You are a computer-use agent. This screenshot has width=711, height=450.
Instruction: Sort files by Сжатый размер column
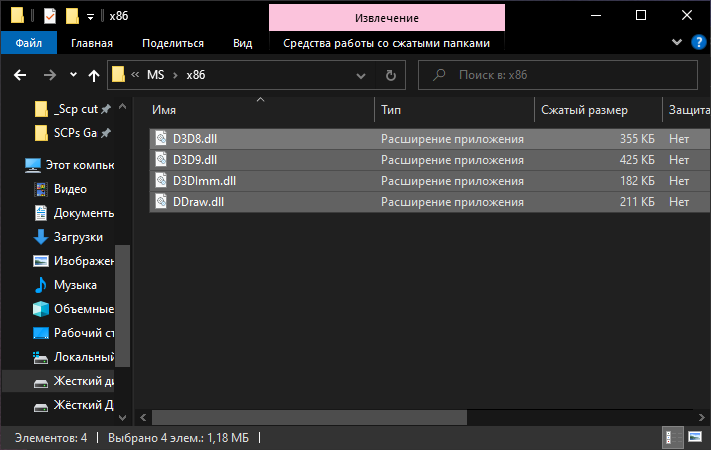(x=584, y=108)
